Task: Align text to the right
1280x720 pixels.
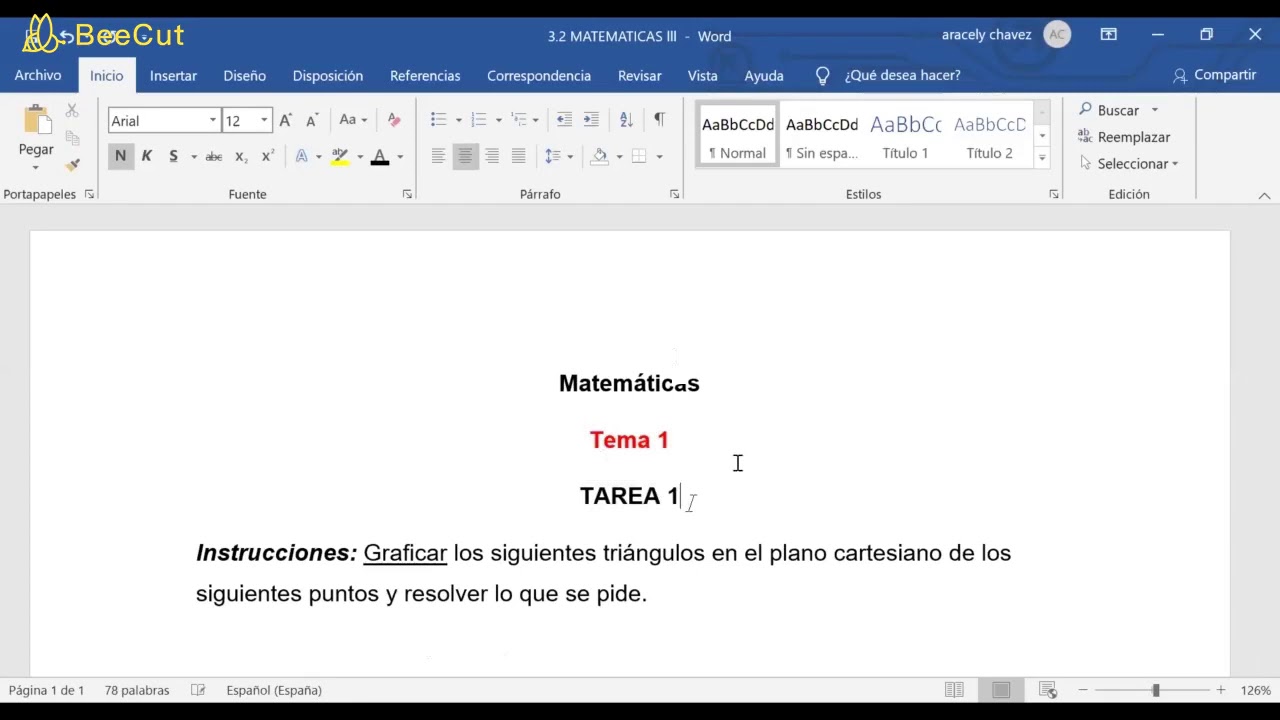Action: 492,156
